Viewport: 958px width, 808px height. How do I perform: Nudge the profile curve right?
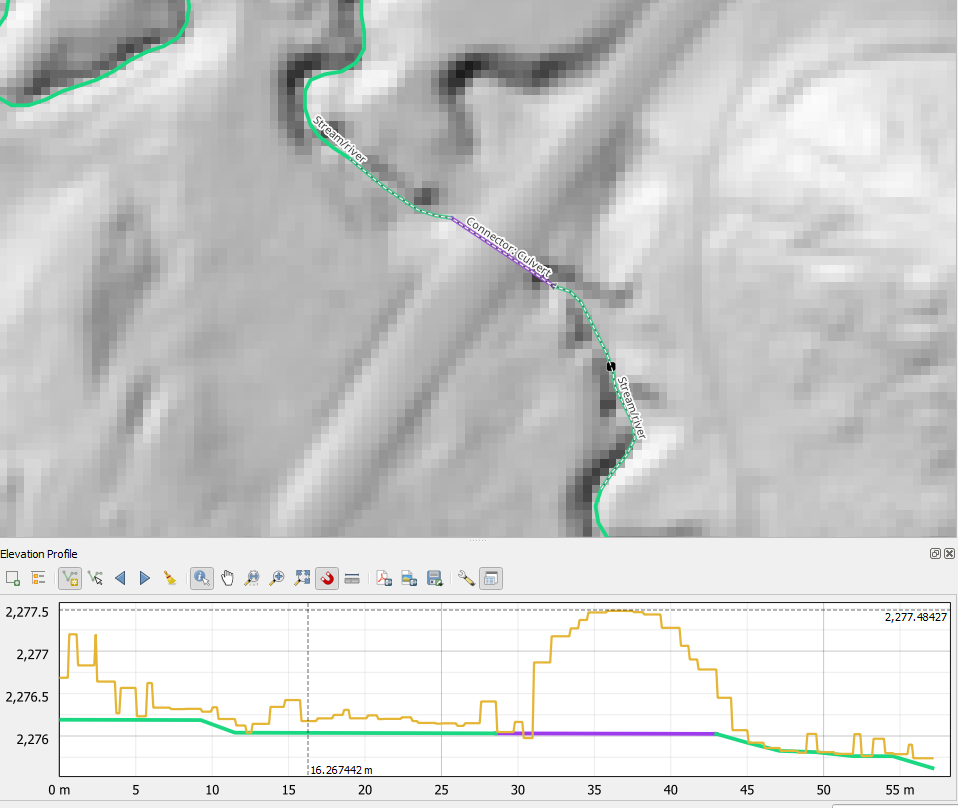point(144,577)
